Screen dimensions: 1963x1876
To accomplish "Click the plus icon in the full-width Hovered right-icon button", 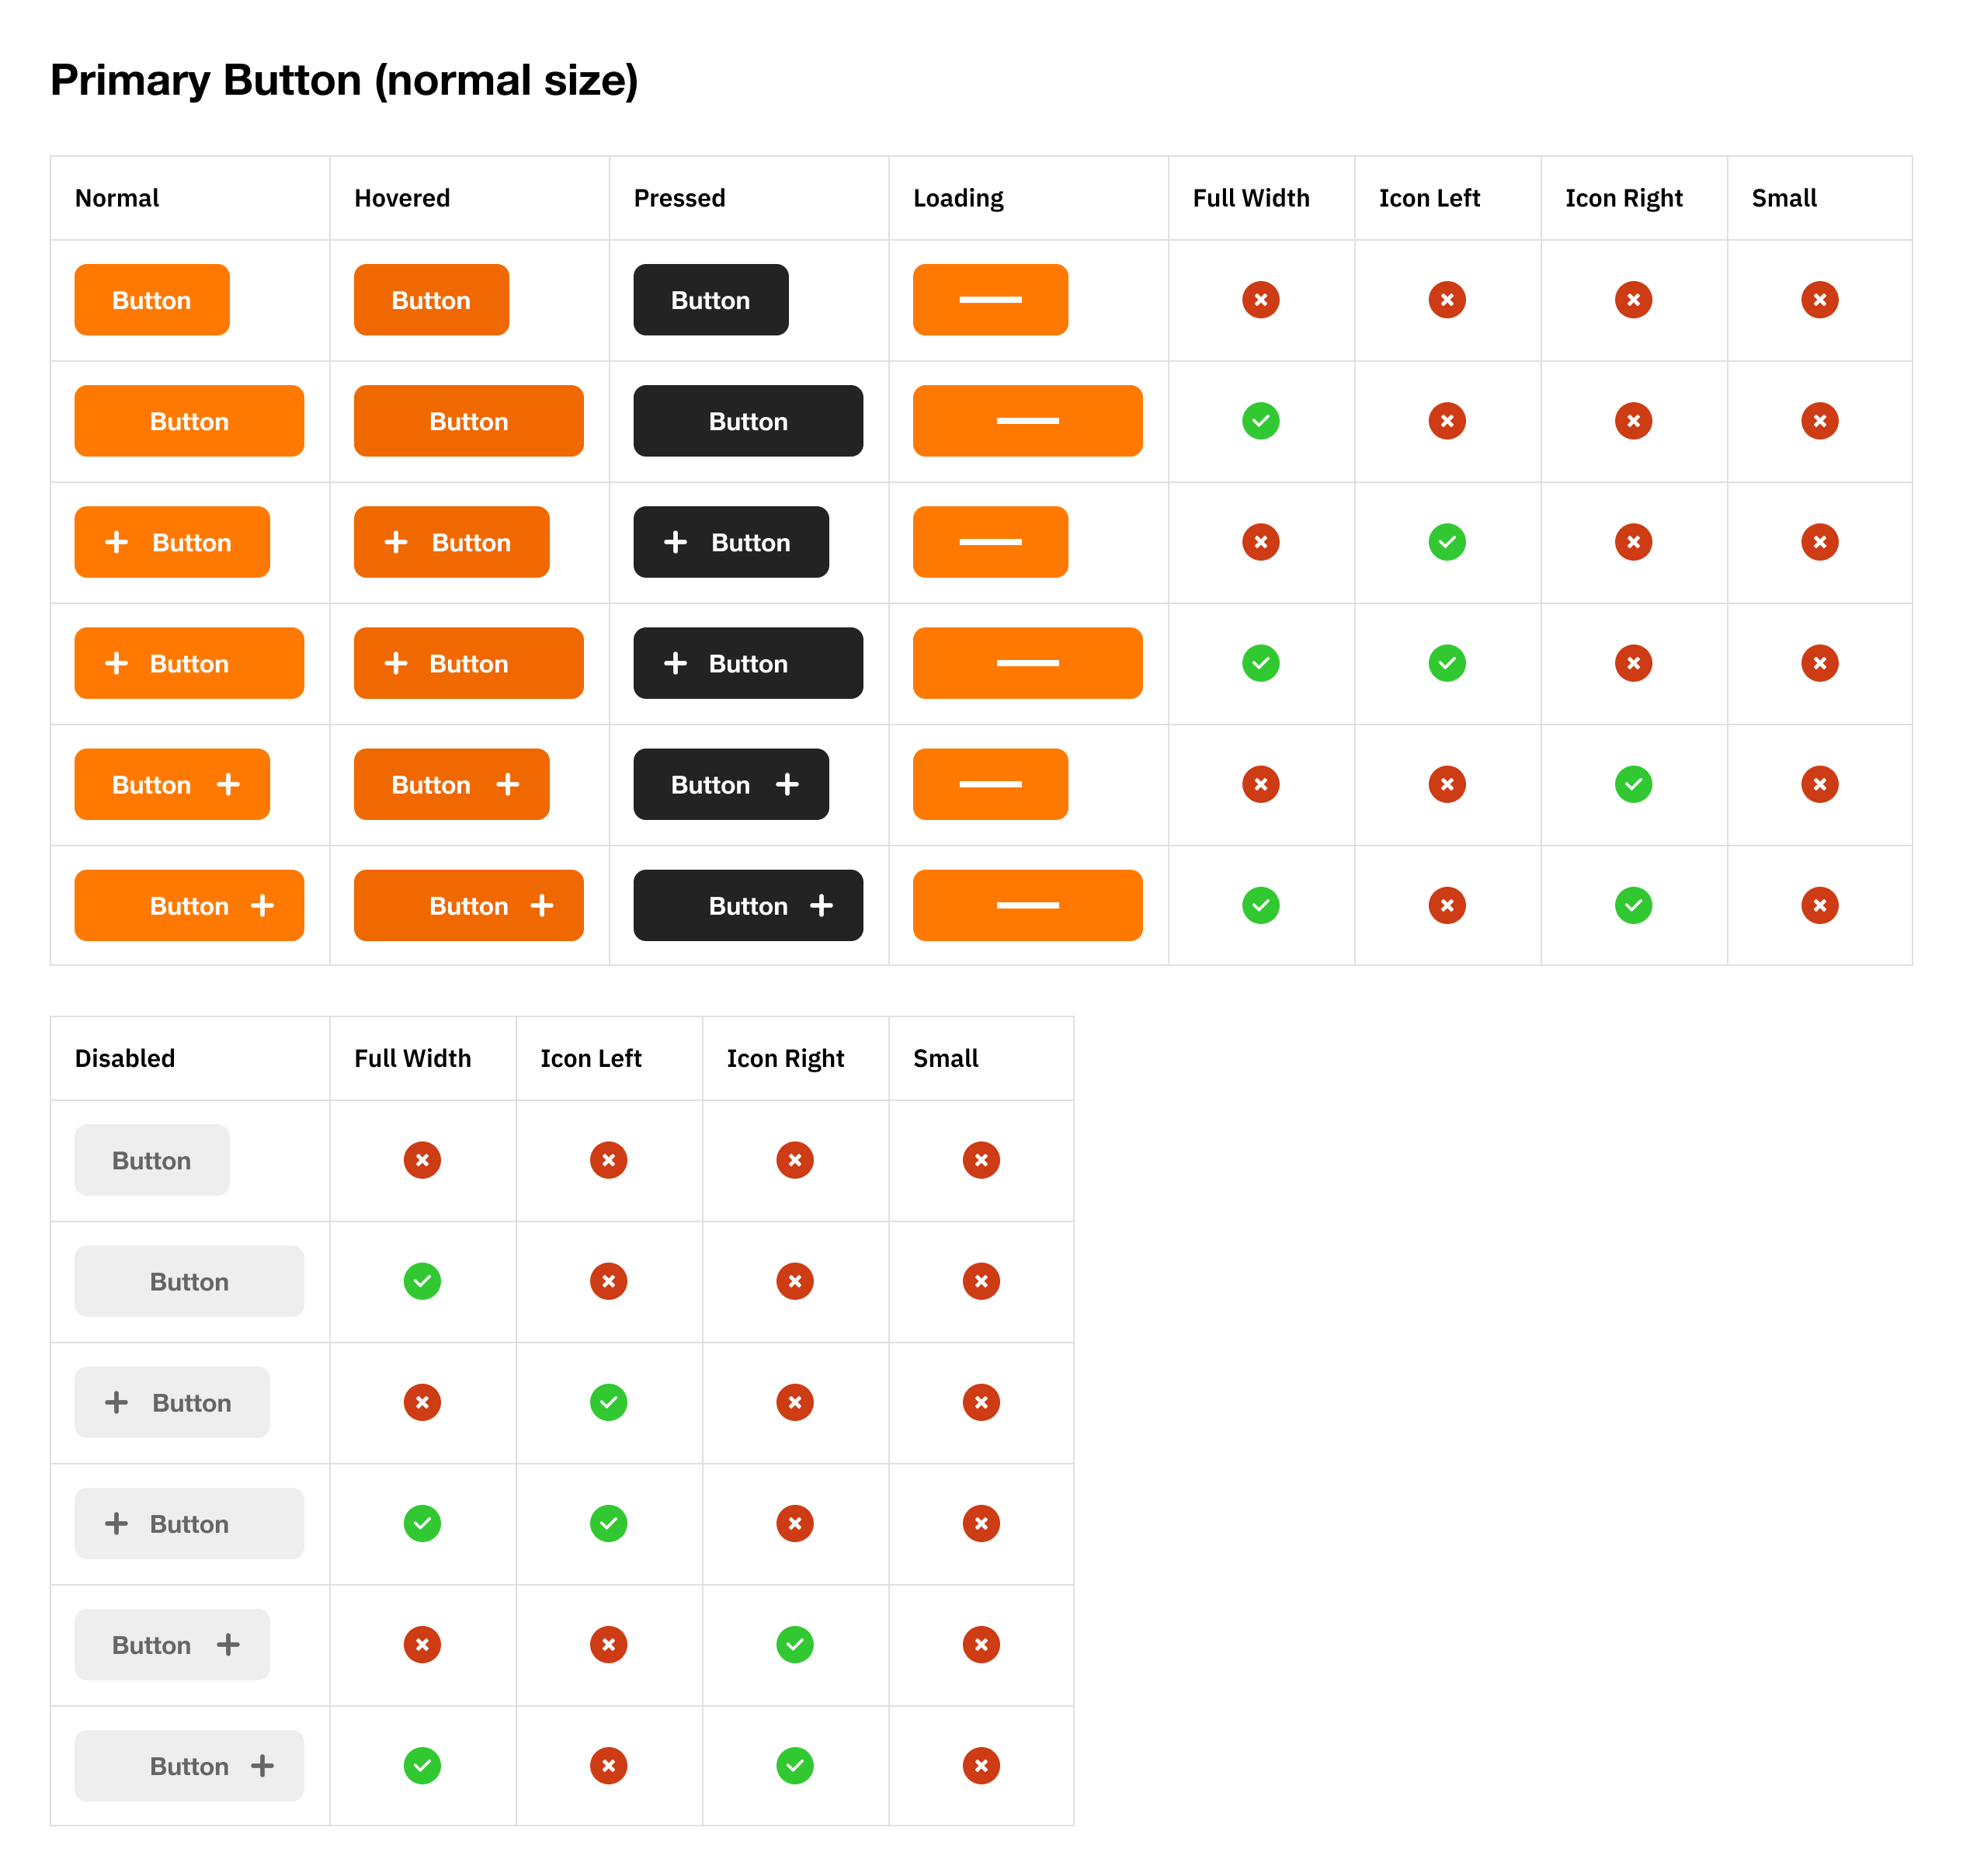I will 542,905.
